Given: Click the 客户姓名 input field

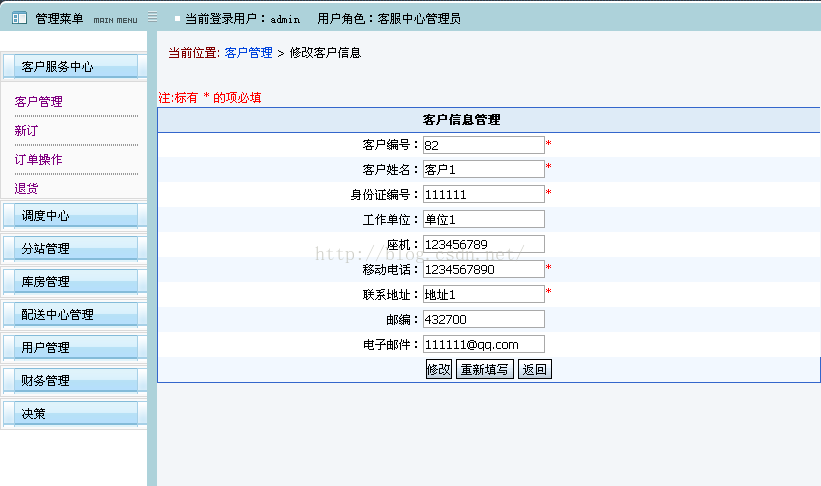Looking at the screenshot, I should 484,170.
